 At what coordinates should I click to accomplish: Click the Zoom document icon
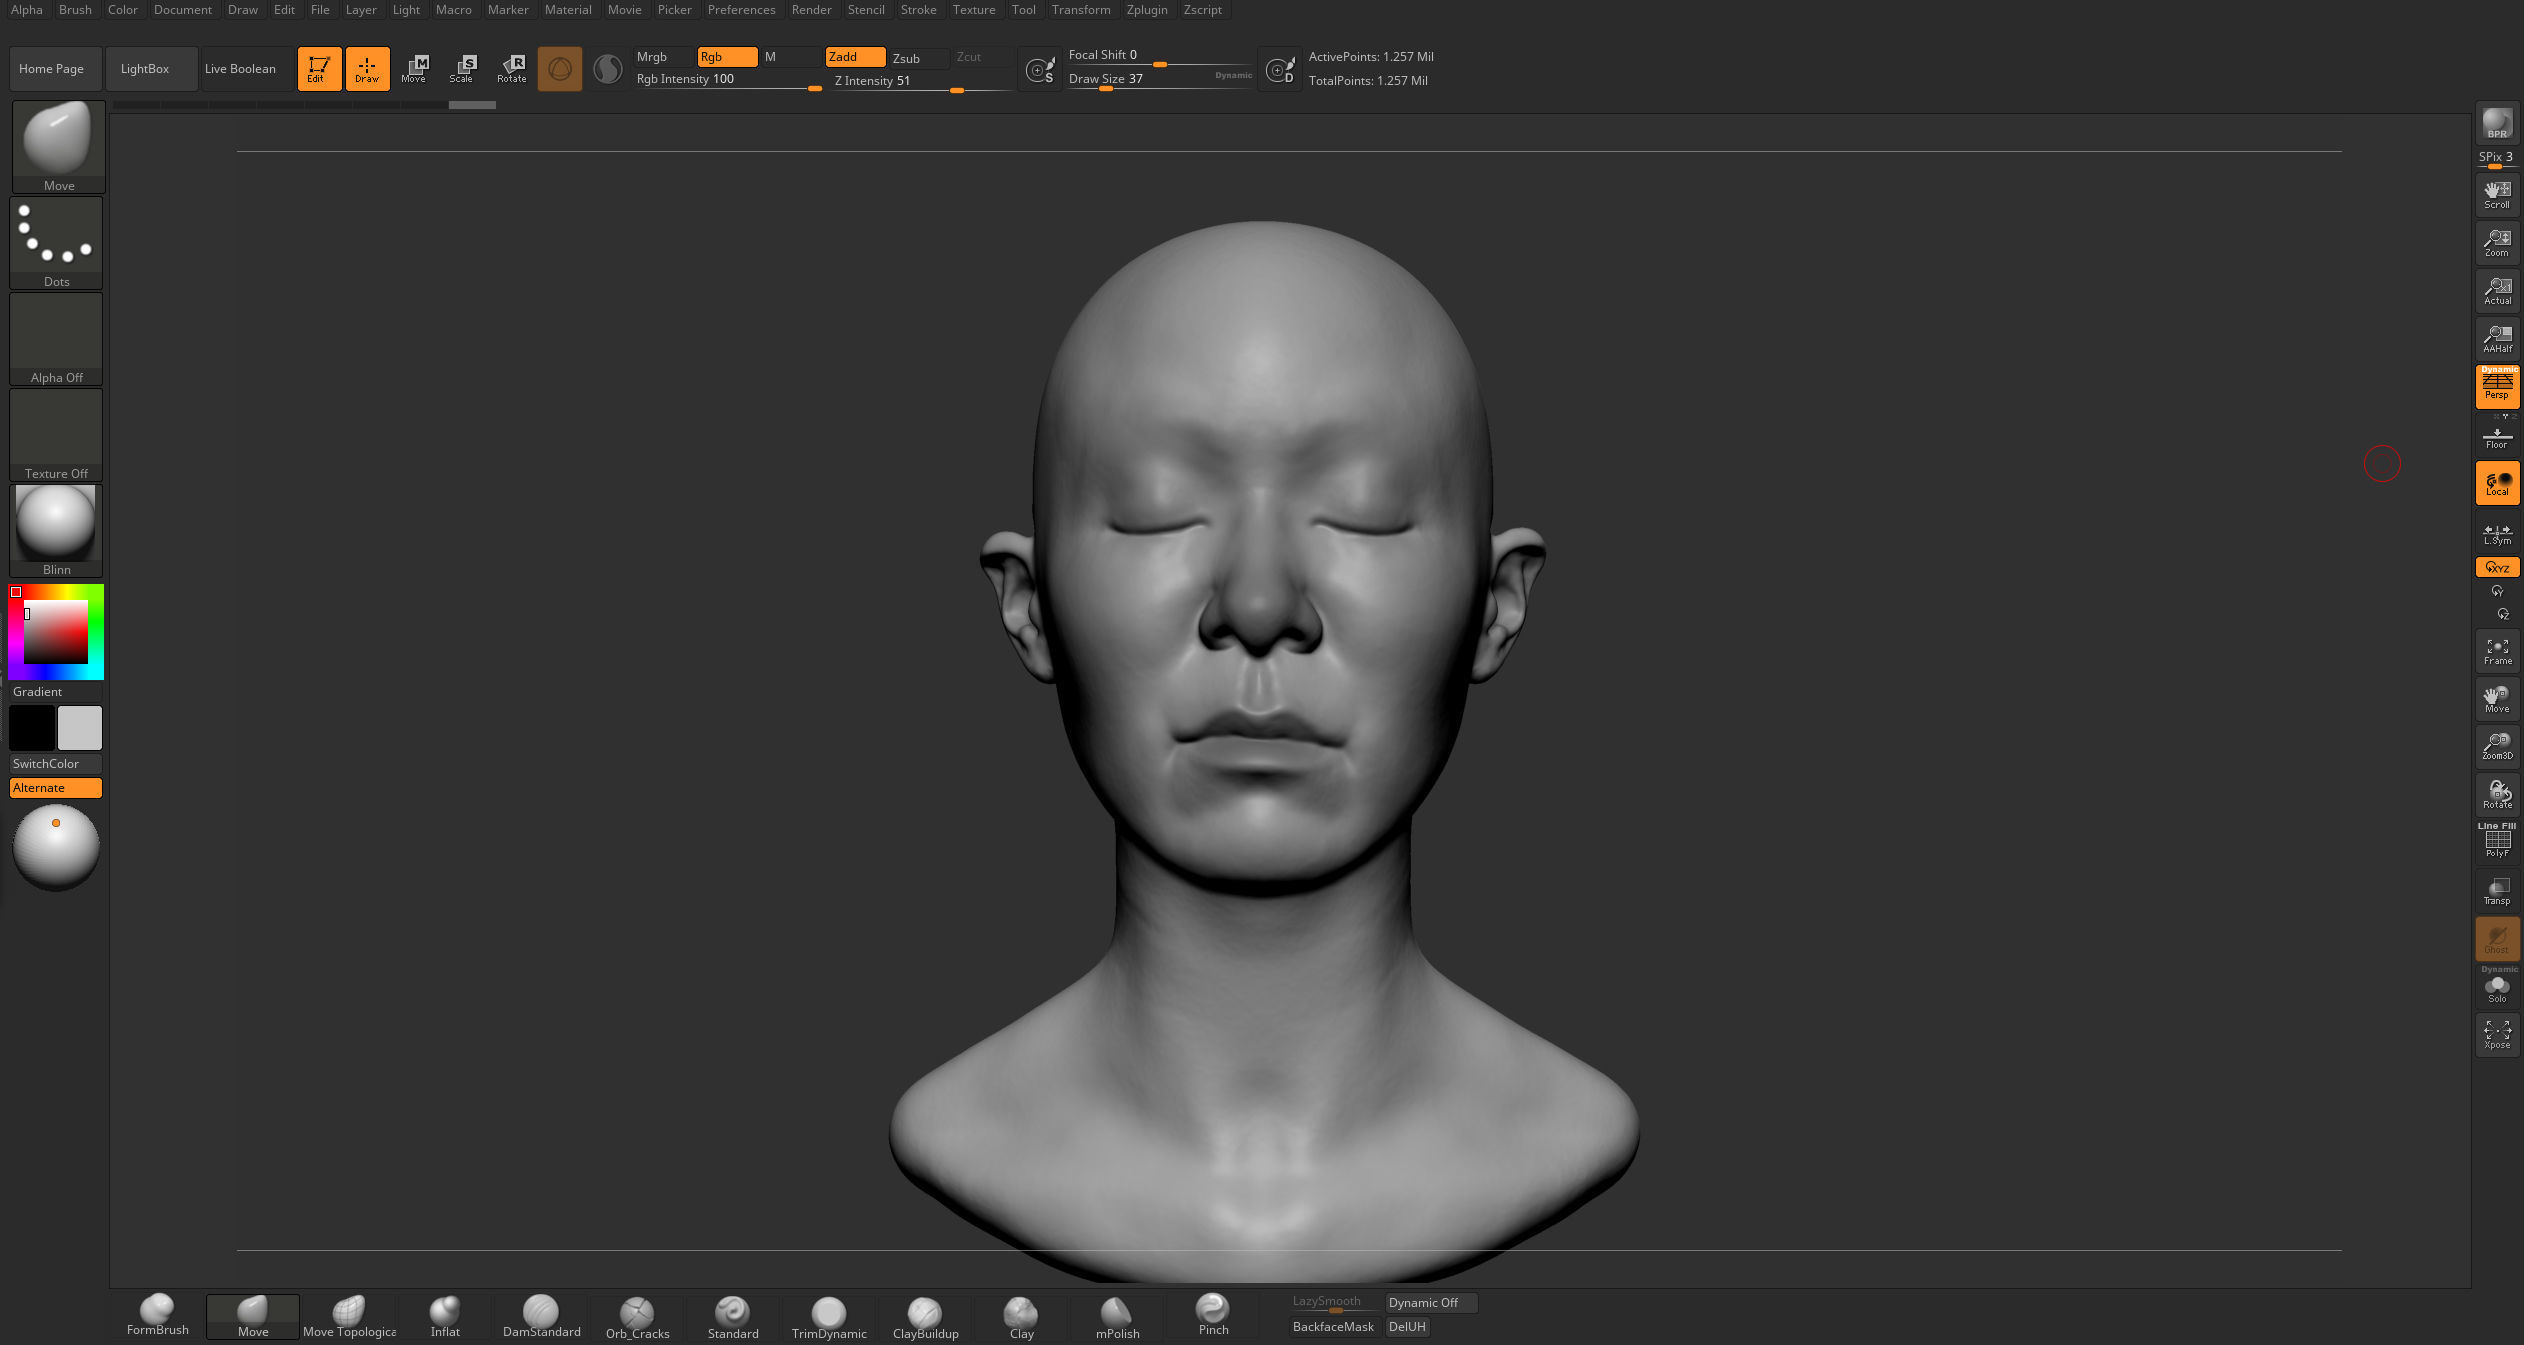(2497, 242)
